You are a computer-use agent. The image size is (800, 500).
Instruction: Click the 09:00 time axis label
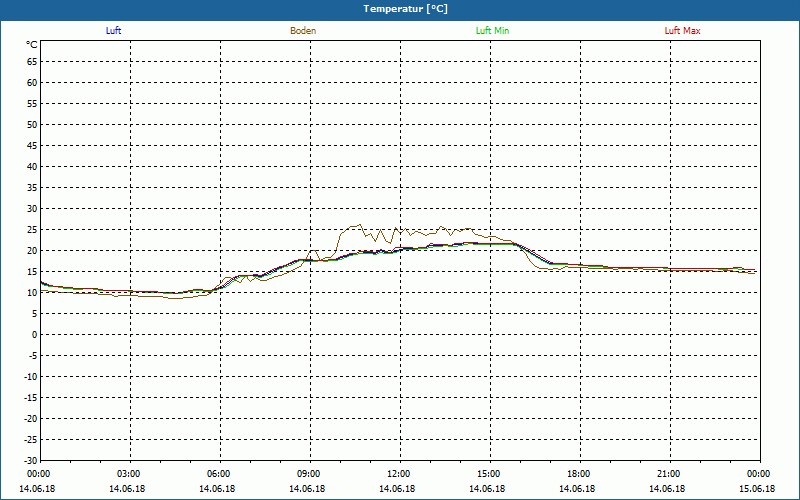[x=309, y=474]
